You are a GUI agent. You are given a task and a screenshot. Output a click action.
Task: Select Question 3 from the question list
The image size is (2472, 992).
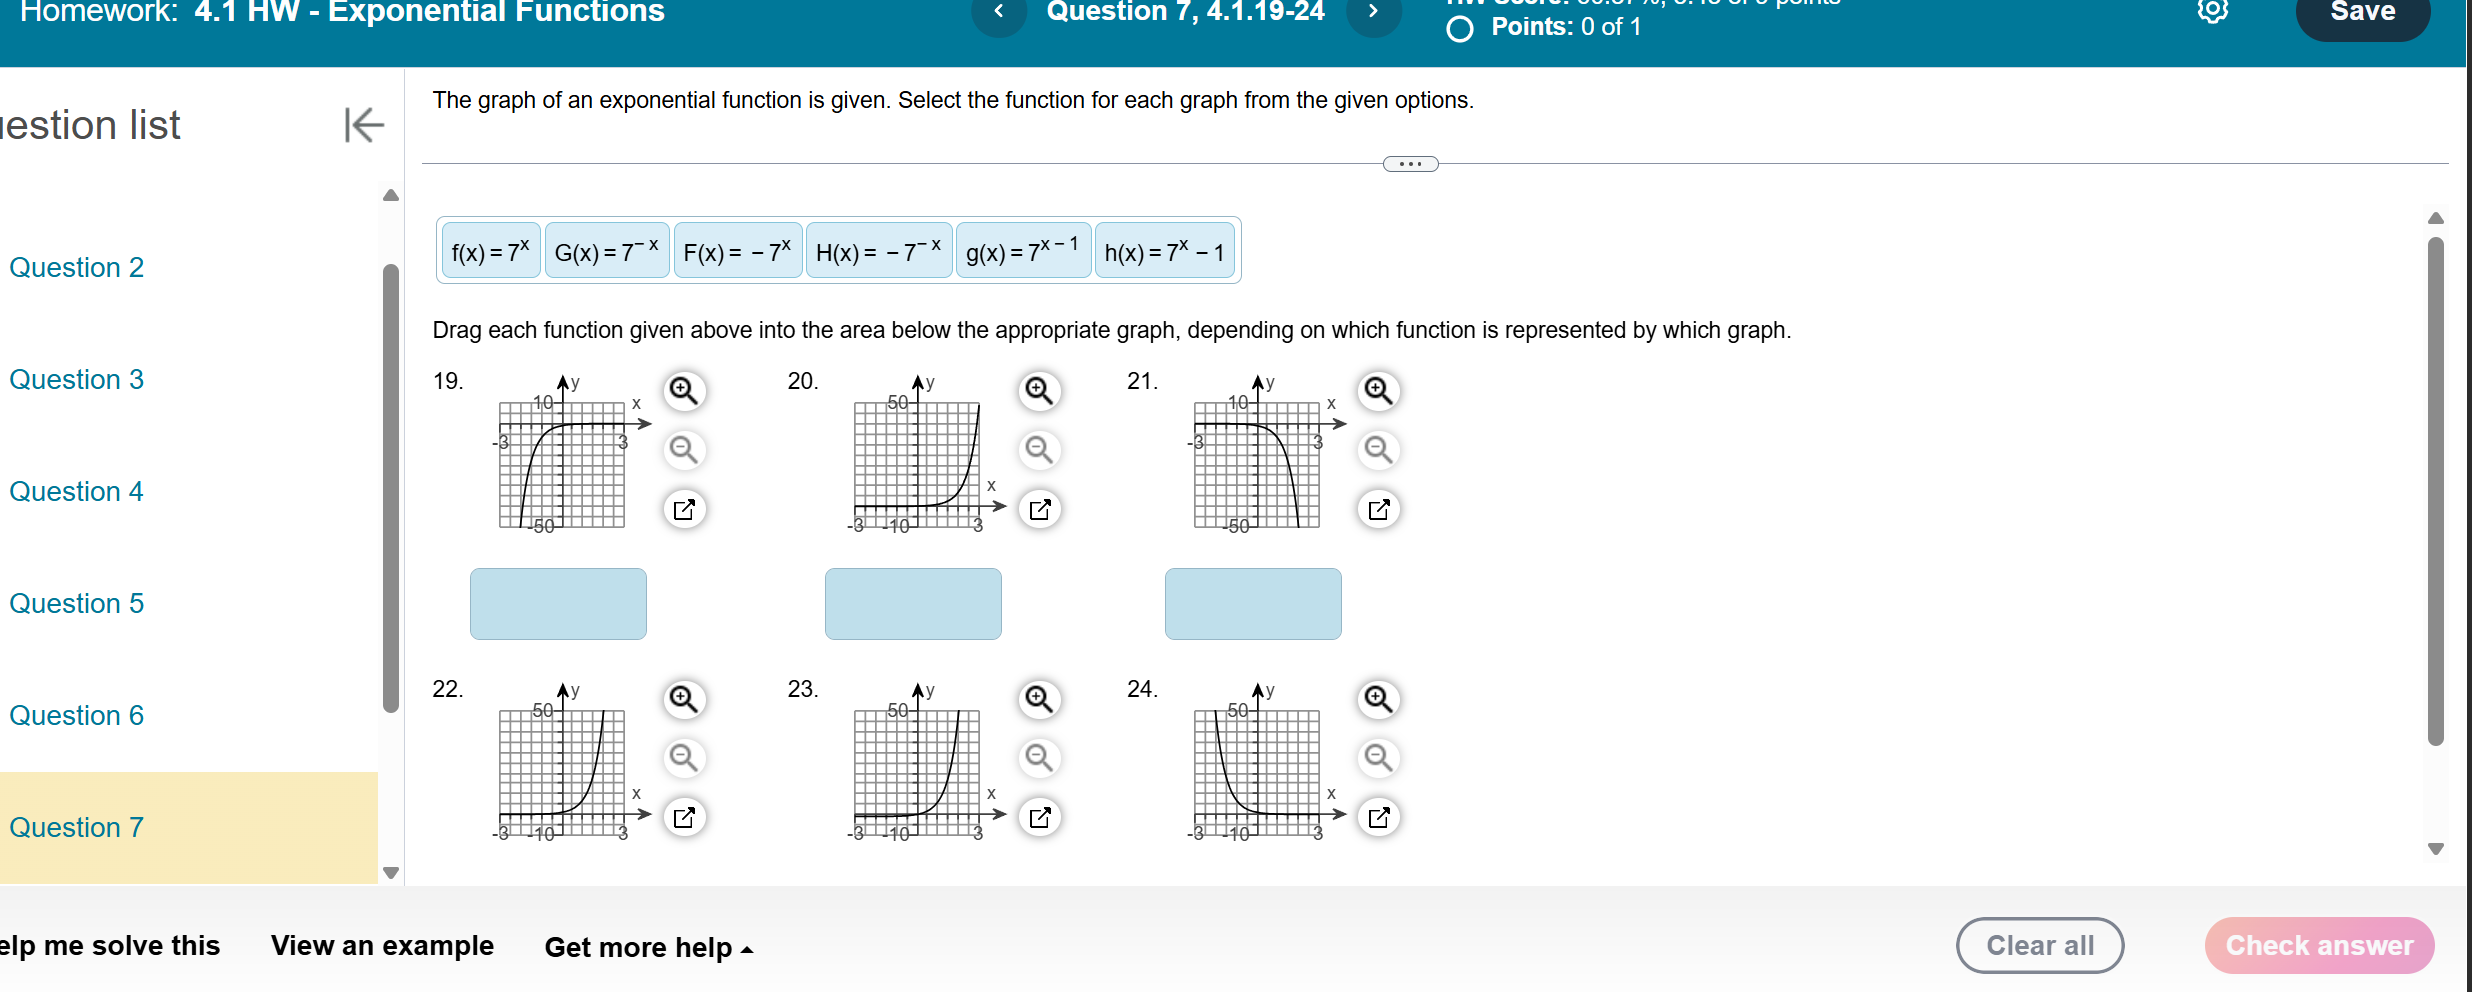pyautogui.click(x=75, y=379)
